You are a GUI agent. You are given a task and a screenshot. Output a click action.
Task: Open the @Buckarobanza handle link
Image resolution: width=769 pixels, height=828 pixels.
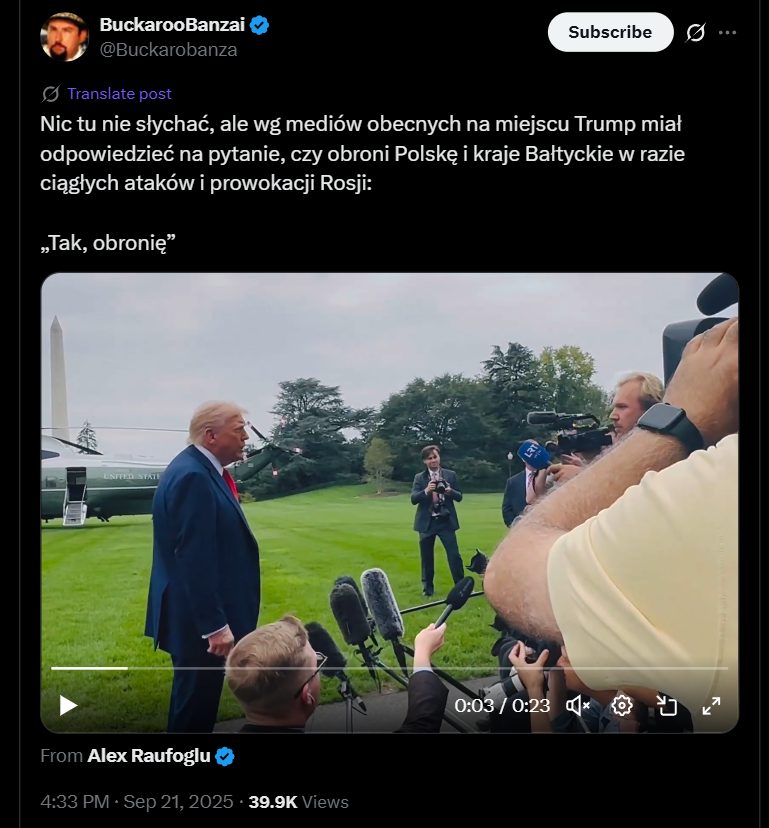click(x=168, y=49)
